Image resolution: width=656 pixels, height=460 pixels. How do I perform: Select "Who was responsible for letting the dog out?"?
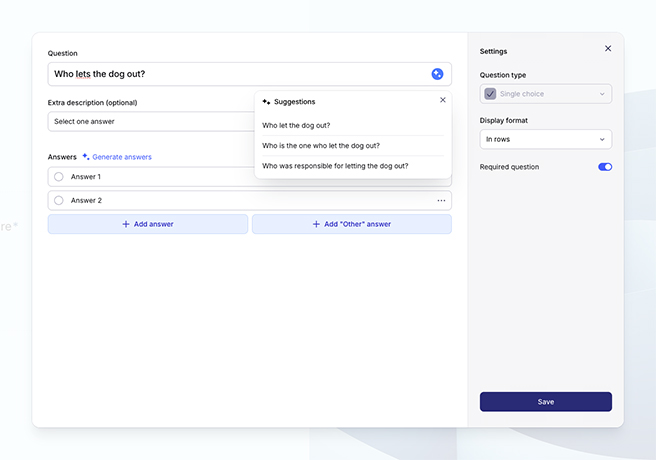pyautogui.click(x=335, y=166)
